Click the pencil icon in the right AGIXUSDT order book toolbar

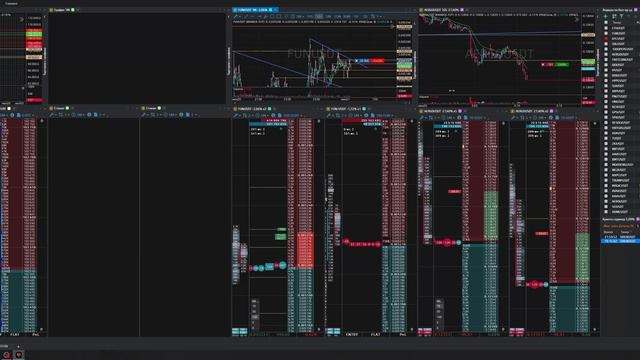[514, 118]
